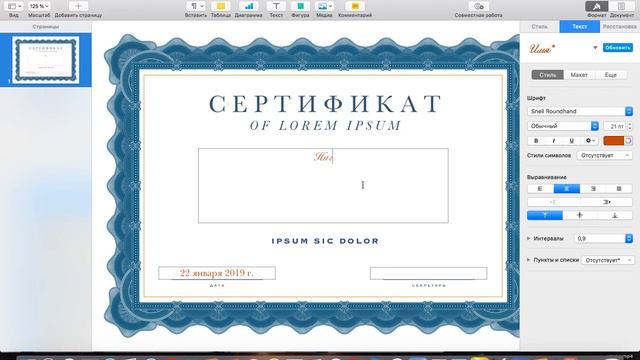Expand the Bullets and Lists (Пункты и списки) section

pos(529,260)
